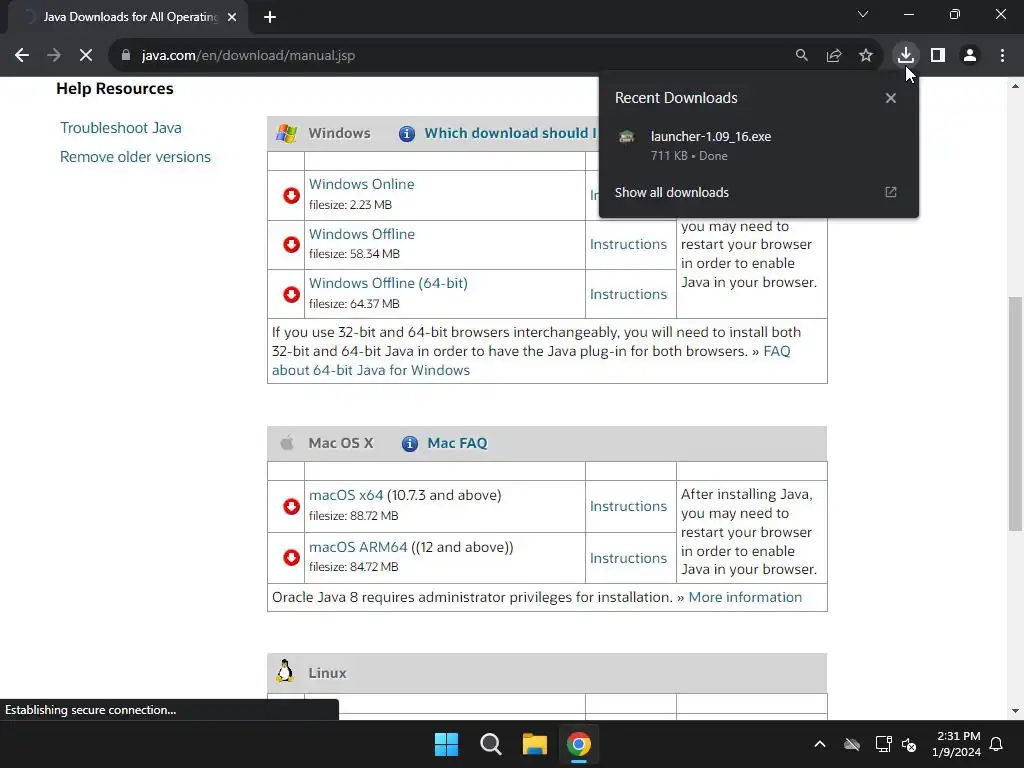Click the red download arrow for Windows Offline 58.34 MB
1024x768 pixels.
291,244
